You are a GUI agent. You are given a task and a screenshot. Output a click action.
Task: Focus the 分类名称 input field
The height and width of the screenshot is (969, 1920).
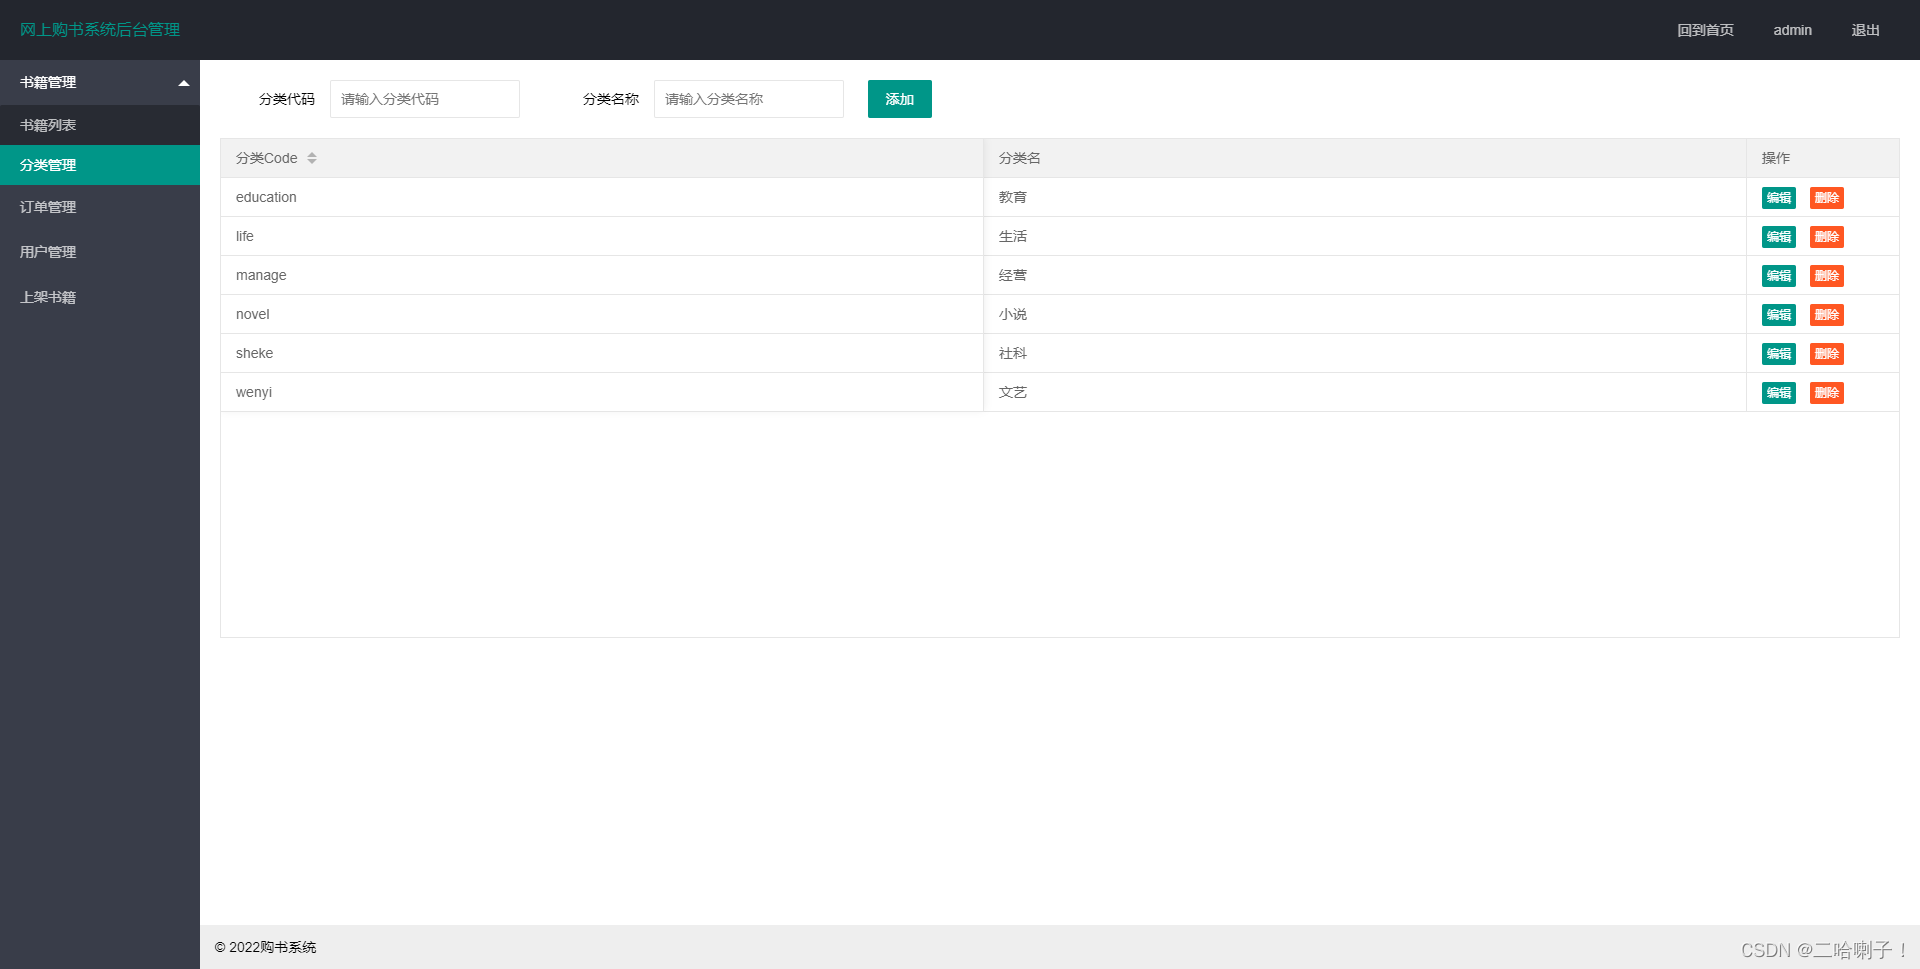(x=749, y=99)
